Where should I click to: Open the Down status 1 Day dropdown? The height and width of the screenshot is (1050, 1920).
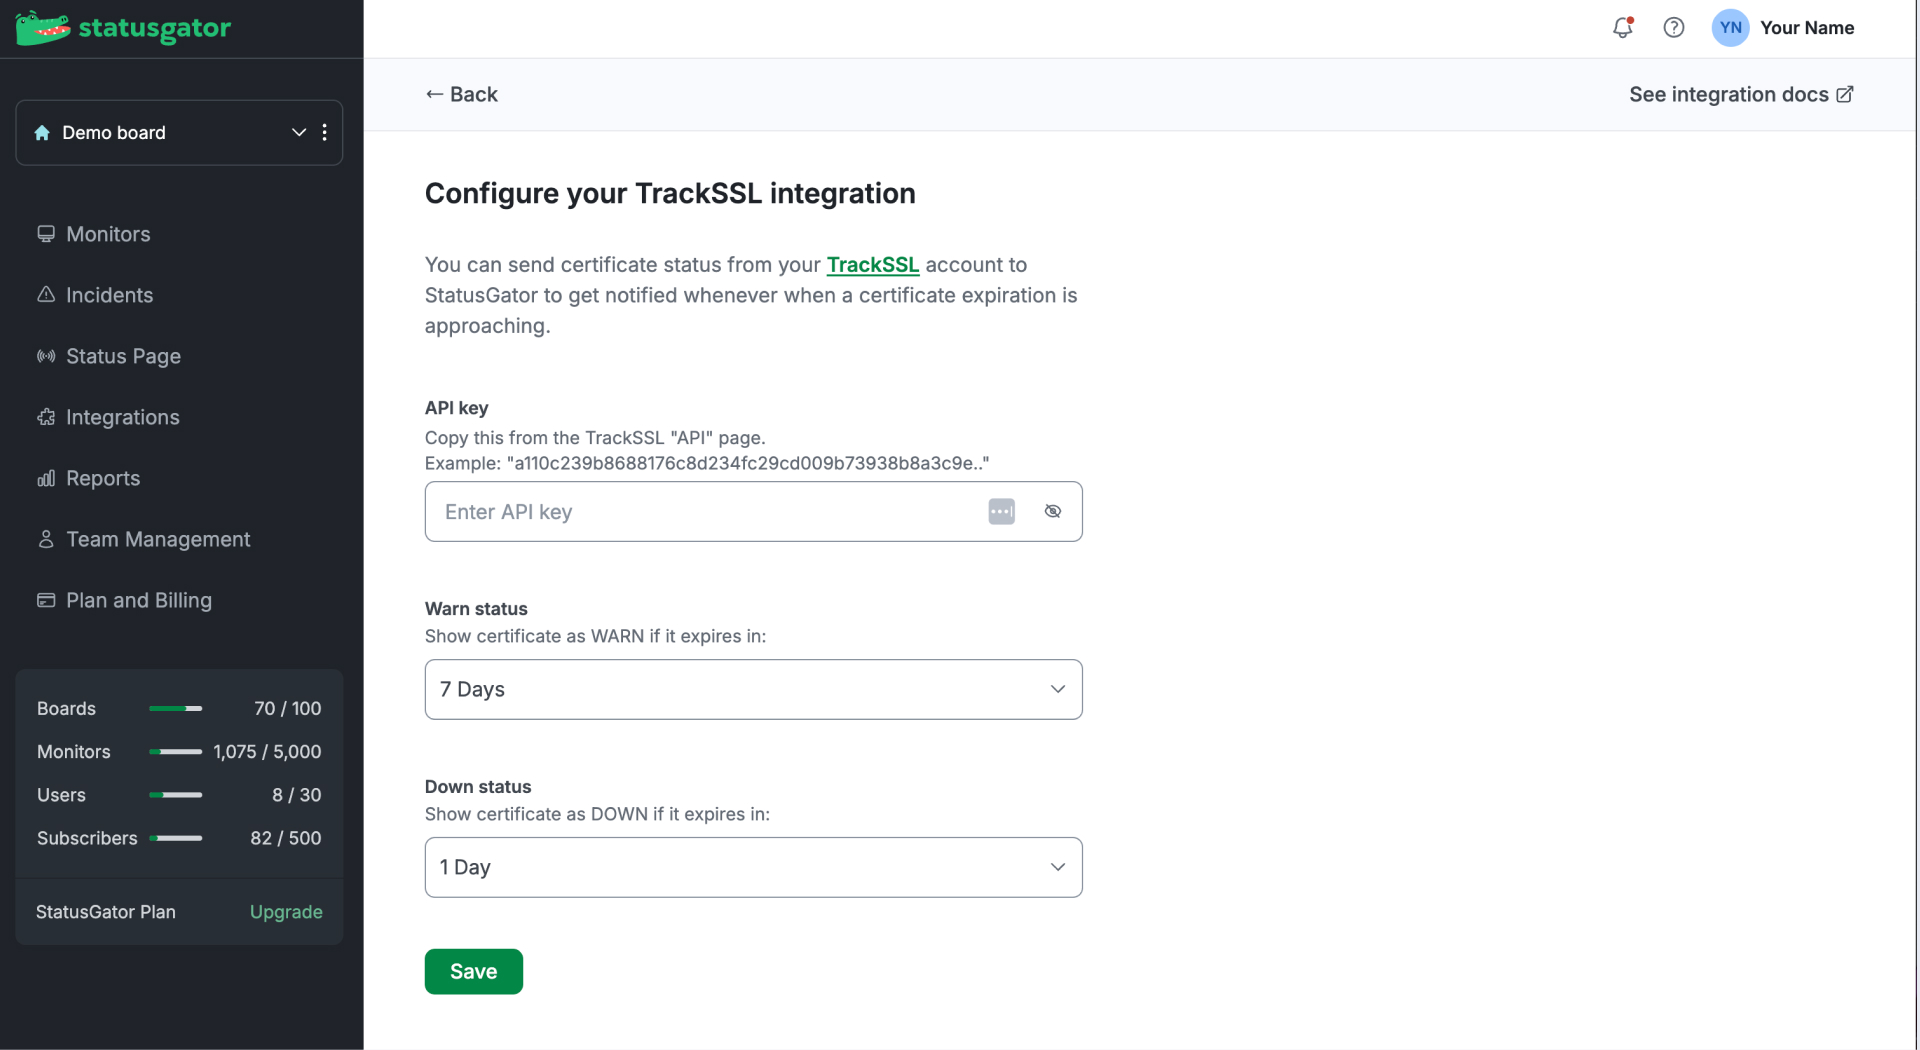click(x=753, y=867)
